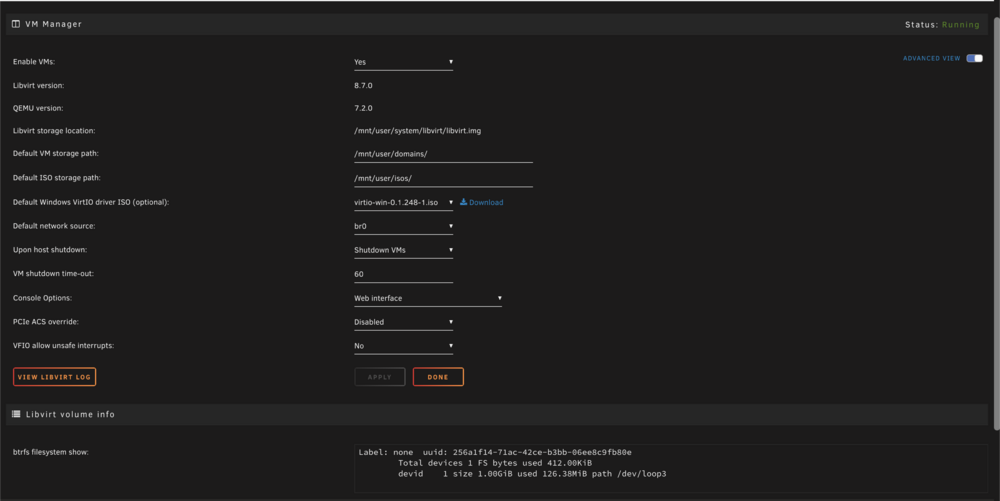
Task: Click the Done button
Action: click(438, 377)
